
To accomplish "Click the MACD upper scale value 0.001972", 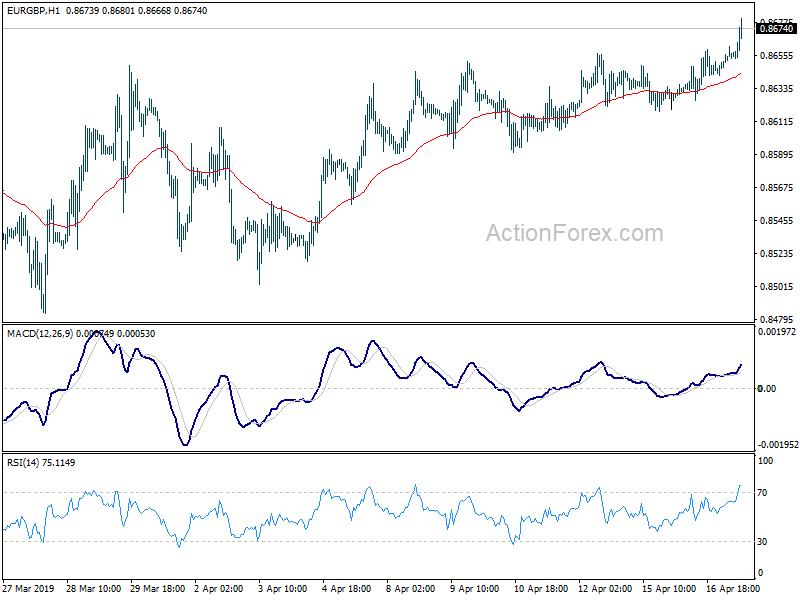I will click(x=777, y=332).
